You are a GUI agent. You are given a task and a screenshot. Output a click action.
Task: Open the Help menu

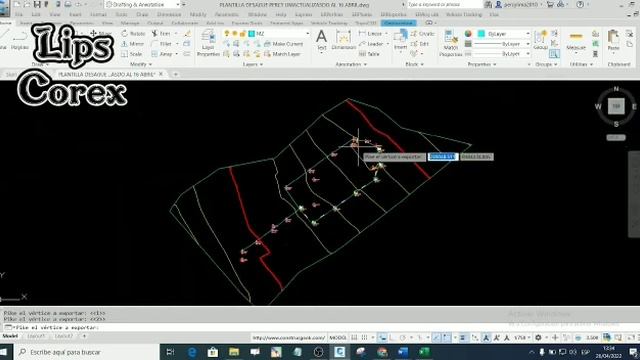tap(281, 14)
